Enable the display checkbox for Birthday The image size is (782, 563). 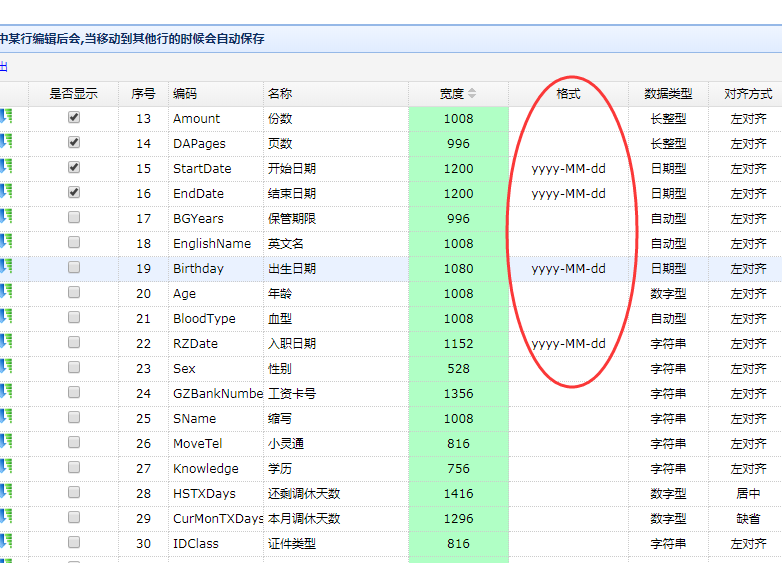(x=74, y=268)
